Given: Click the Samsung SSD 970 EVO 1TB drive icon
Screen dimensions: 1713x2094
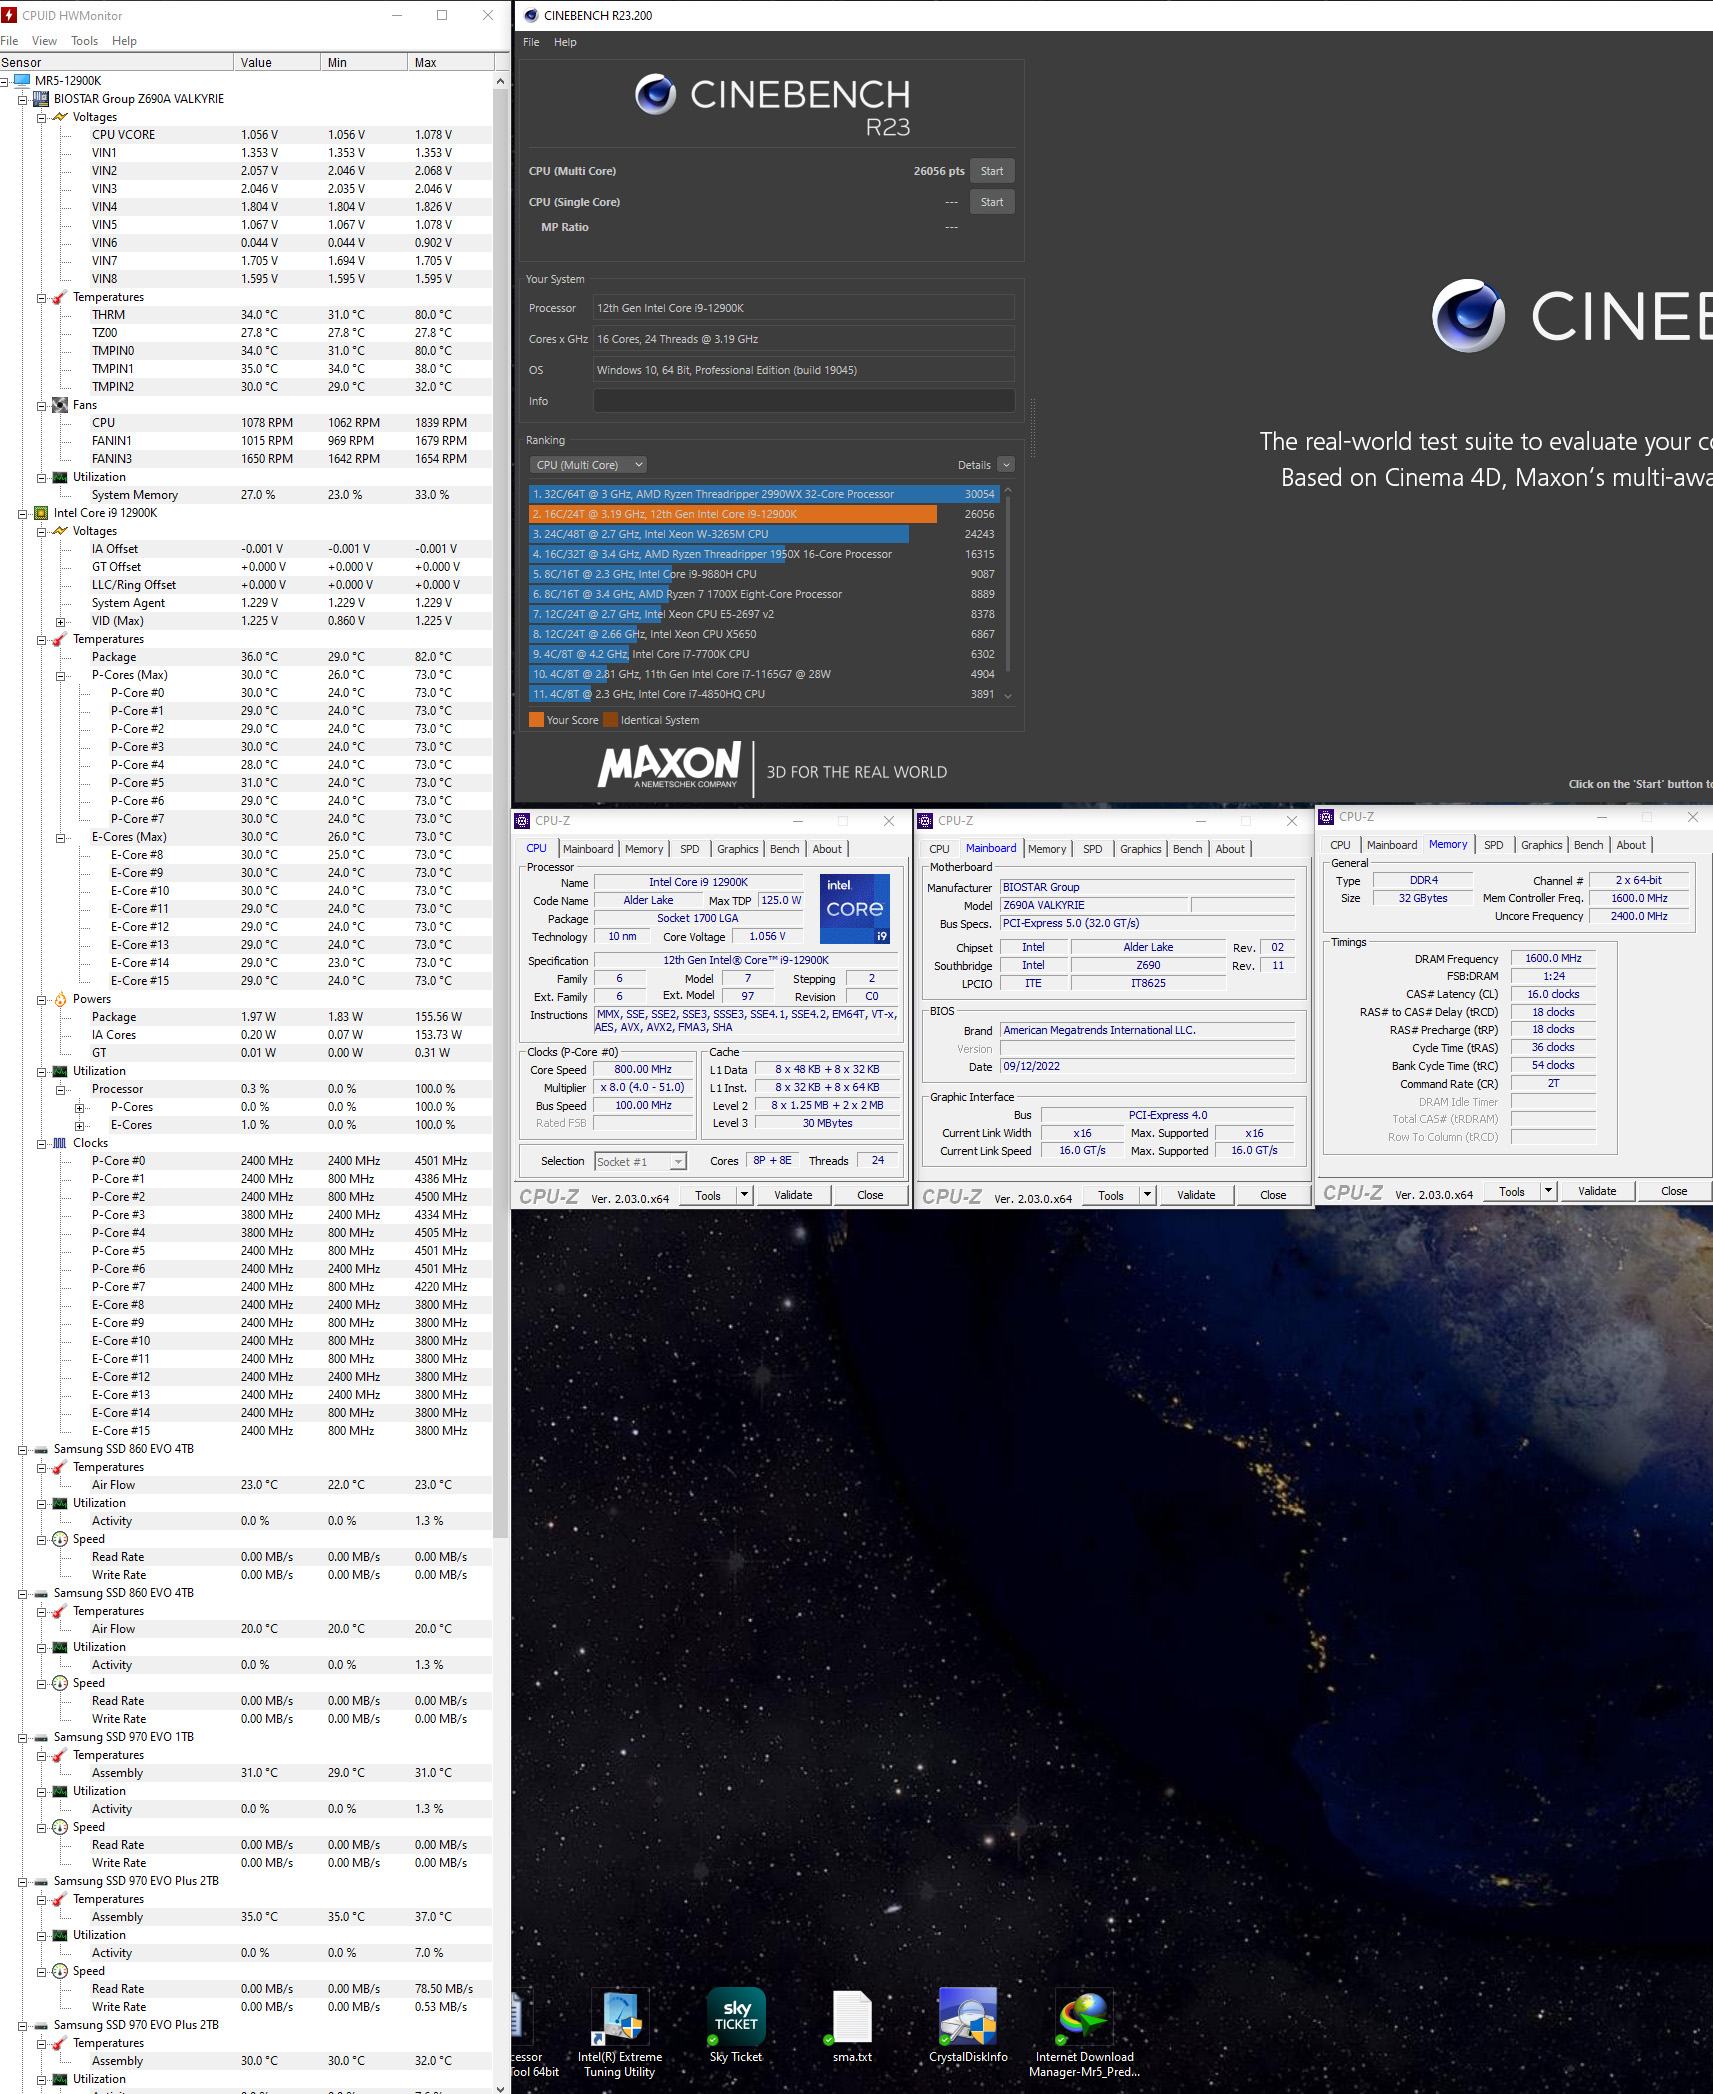Looking at the screenshot, I should [x=41, y=1737].
